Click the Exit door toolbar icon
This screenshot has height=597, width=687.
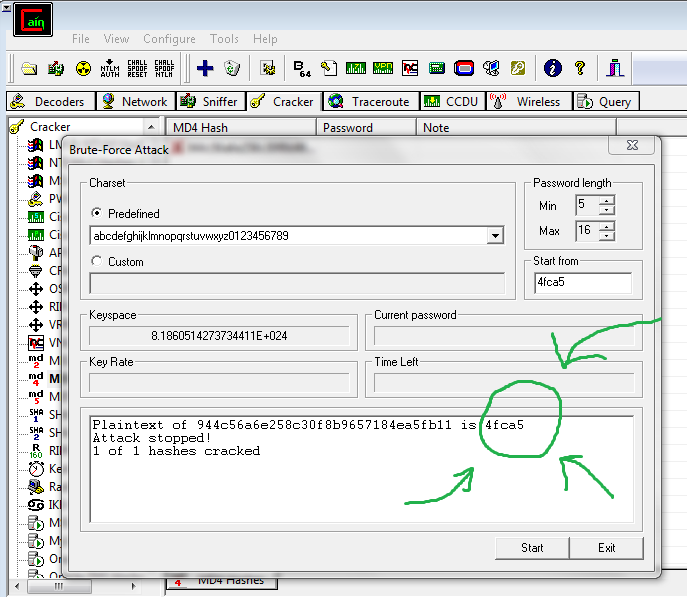click(615, 68)
